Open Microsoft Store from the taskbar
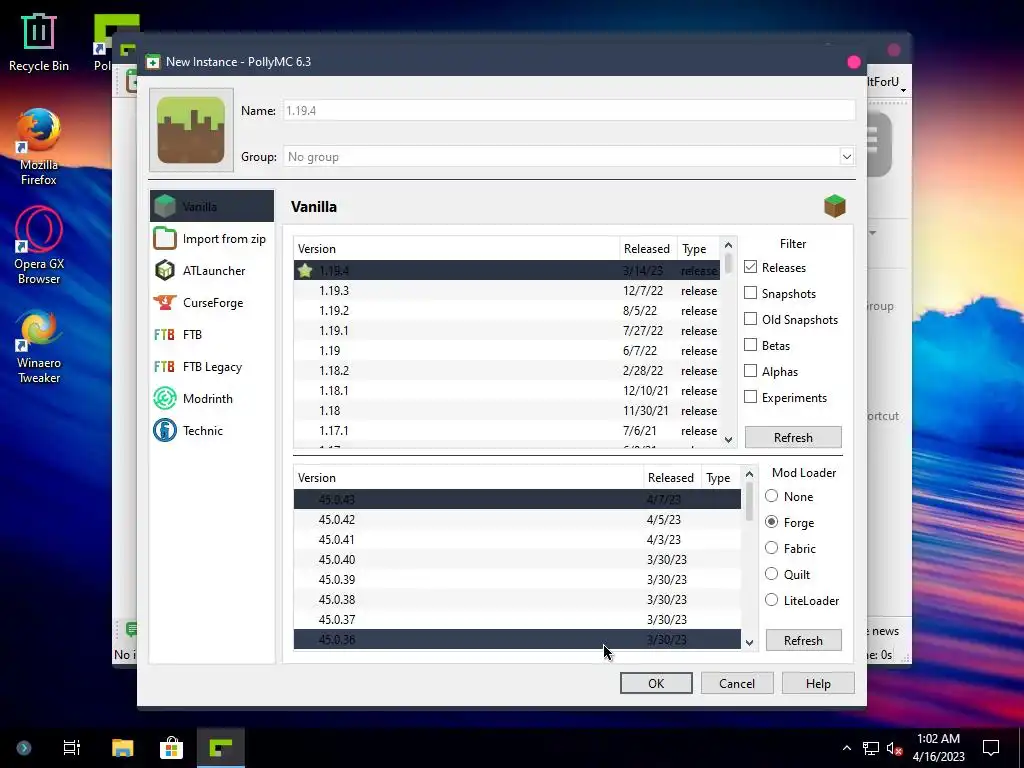This screenshot has height=768, width=1024. pos(171,748)
